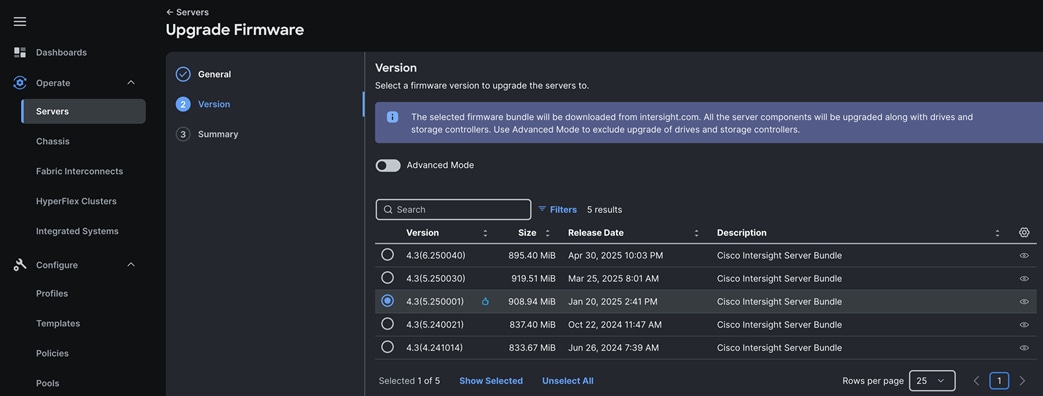
Task: Click Unselect All
Action: pos(567,381)
